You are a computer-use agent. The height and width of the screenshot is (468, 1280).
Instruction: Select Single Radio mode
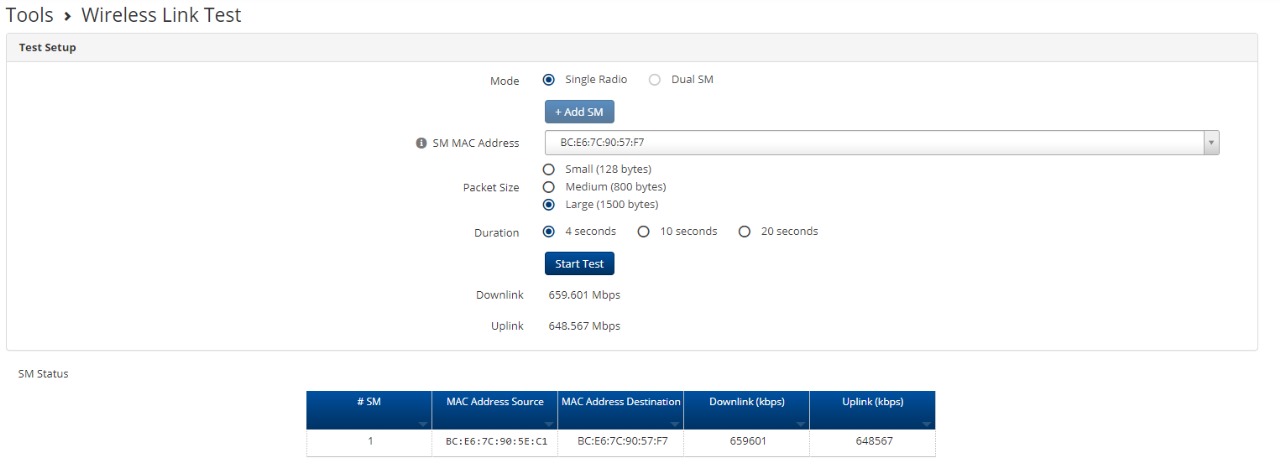point(549,80)
